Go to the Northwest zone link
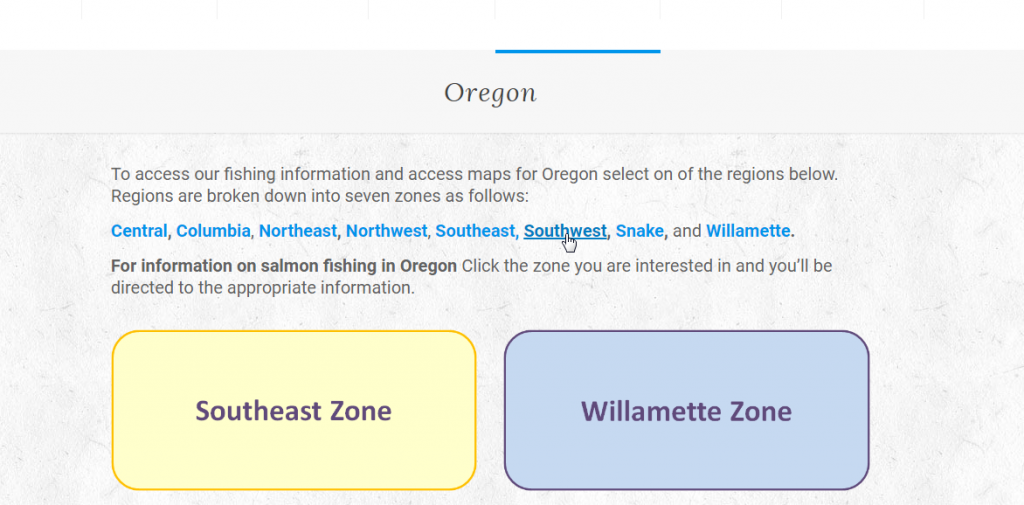Screen dimensions: 1024x505 (x=387, y=231)
